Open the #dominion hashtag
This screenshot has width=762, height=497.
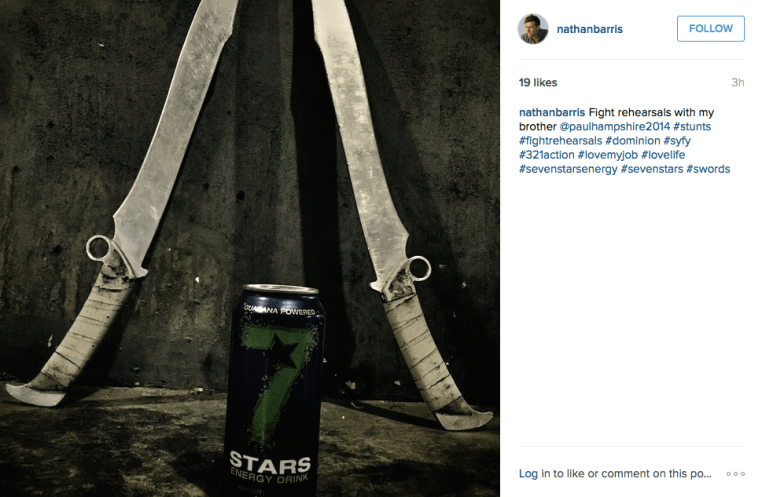[633, 140]
